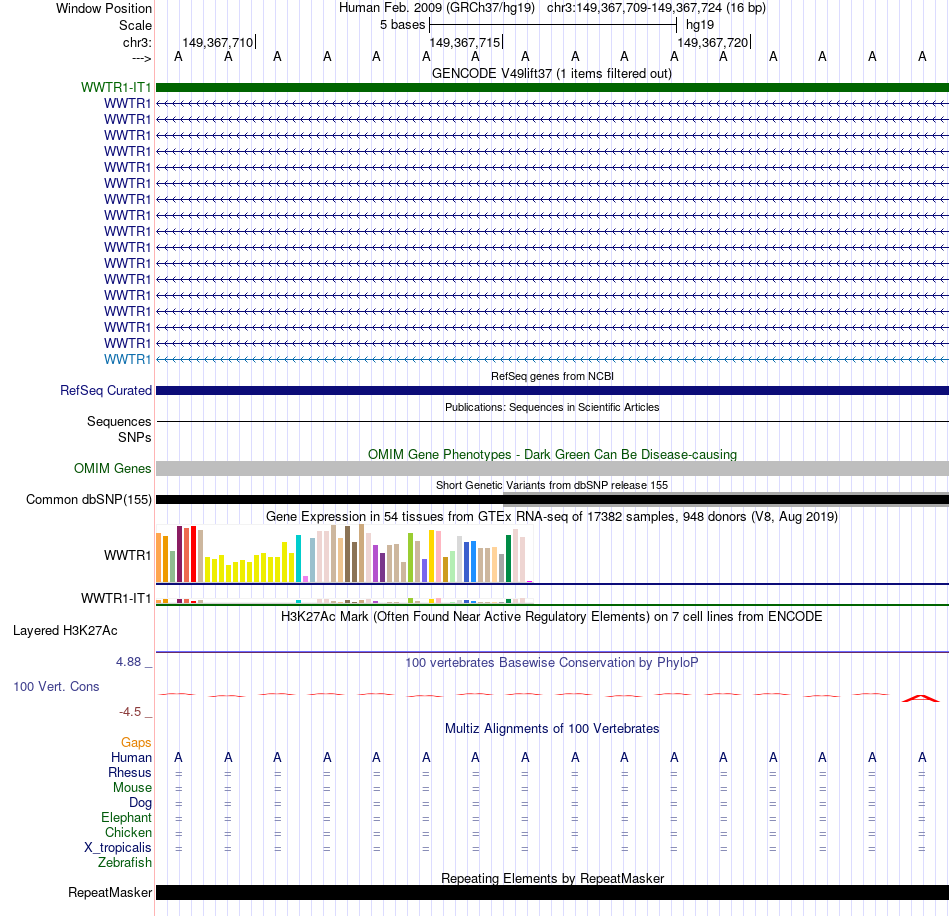Click the 100 Vert. Cons label
The width and height of the screenshot is (950, 916).
pos(56,686)
